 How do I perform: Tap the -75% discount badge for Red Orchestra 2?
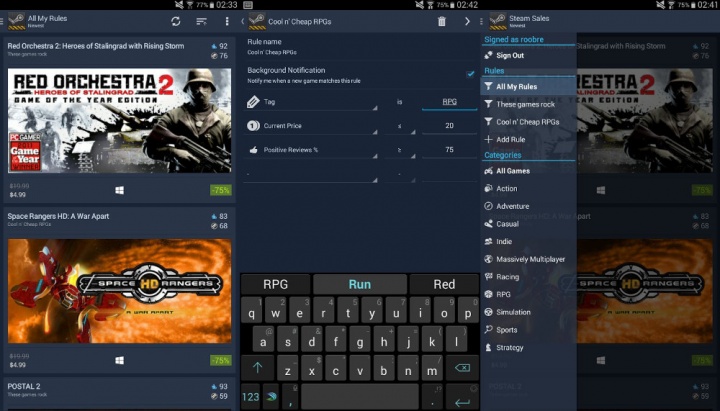click(220, 190)
